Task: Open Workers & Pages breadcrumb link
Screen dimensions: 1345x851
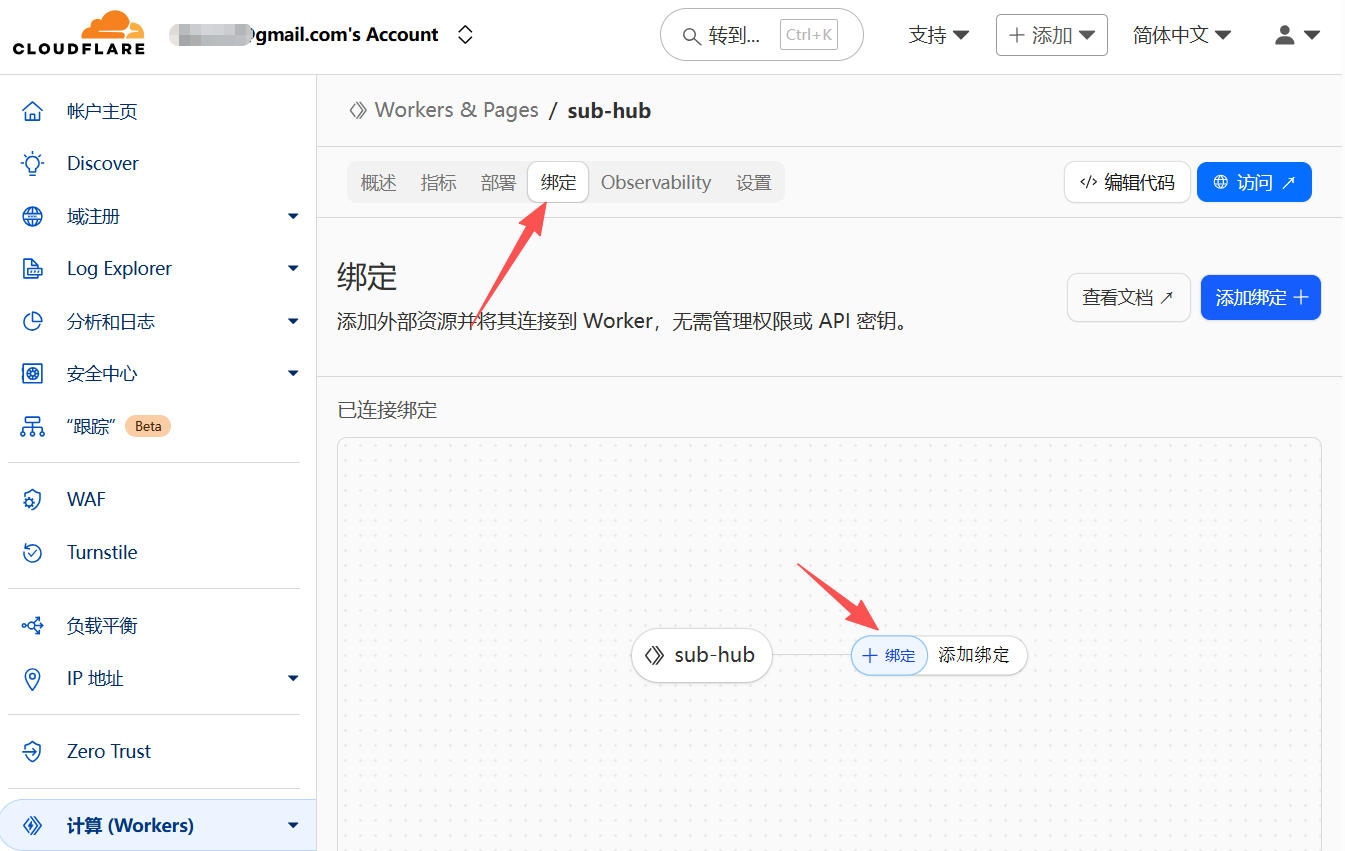Action: coord(455,110)
